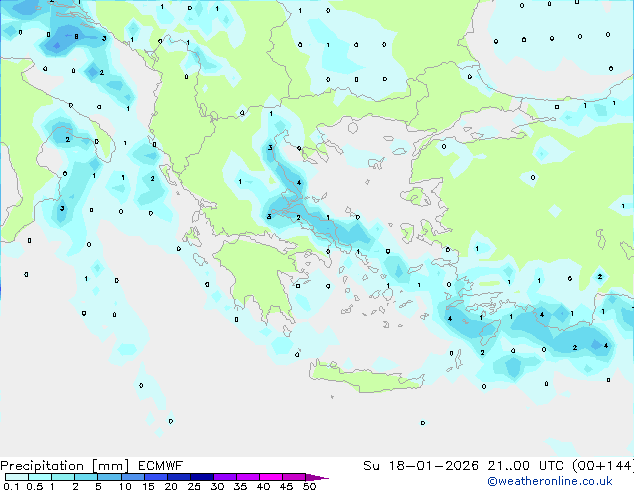This screenshot has height=490, width=634.
Task: Click the 2–5 mm legend color swatch
Action: (86, 477)
